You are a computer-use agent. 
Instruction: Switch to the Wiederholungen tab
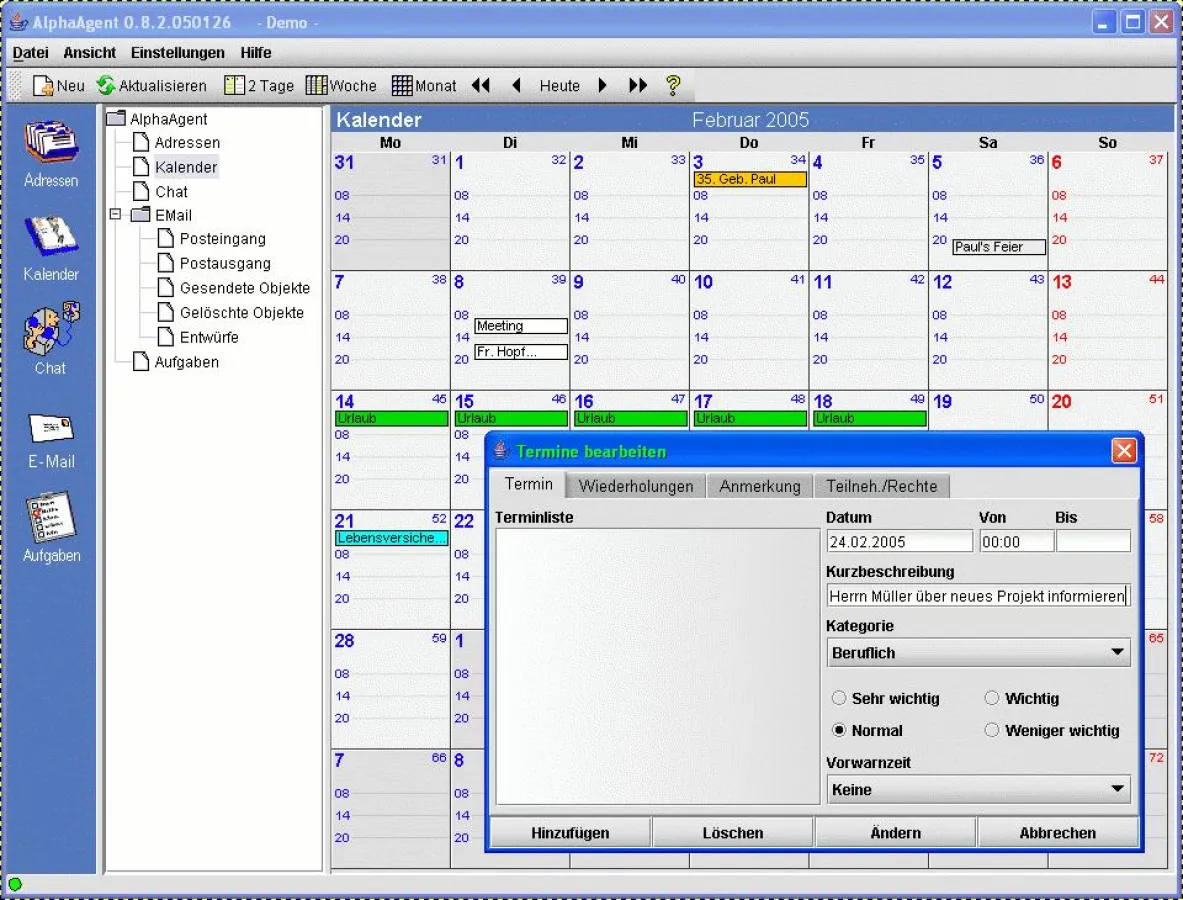point(636,486)
